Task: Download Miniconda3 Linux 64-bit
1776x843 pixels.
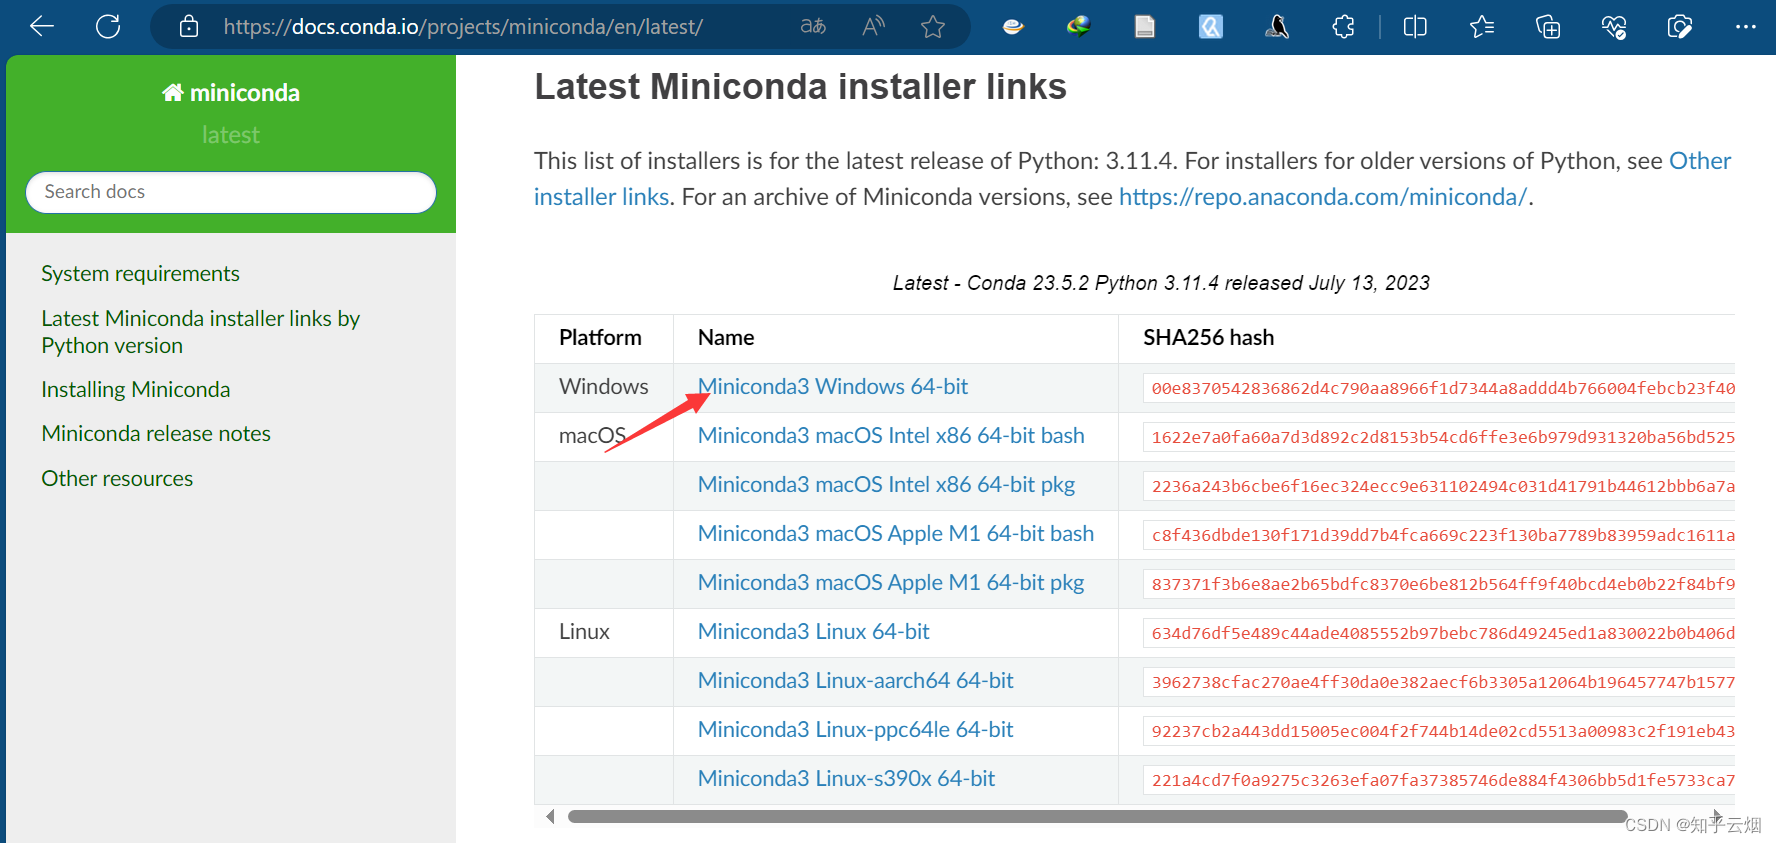Action: (814, 632)
